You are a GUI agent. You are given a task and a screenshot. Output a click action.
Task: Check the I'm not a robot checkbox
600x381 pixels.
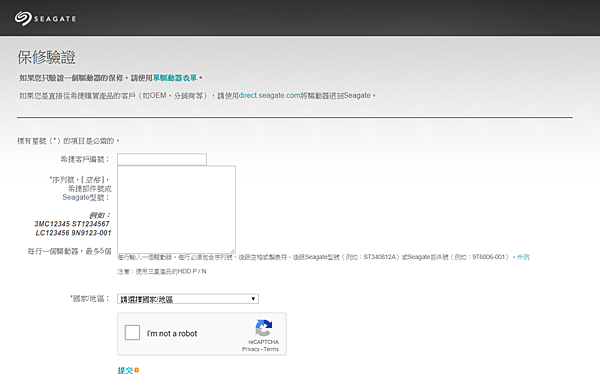pos(132,332)
